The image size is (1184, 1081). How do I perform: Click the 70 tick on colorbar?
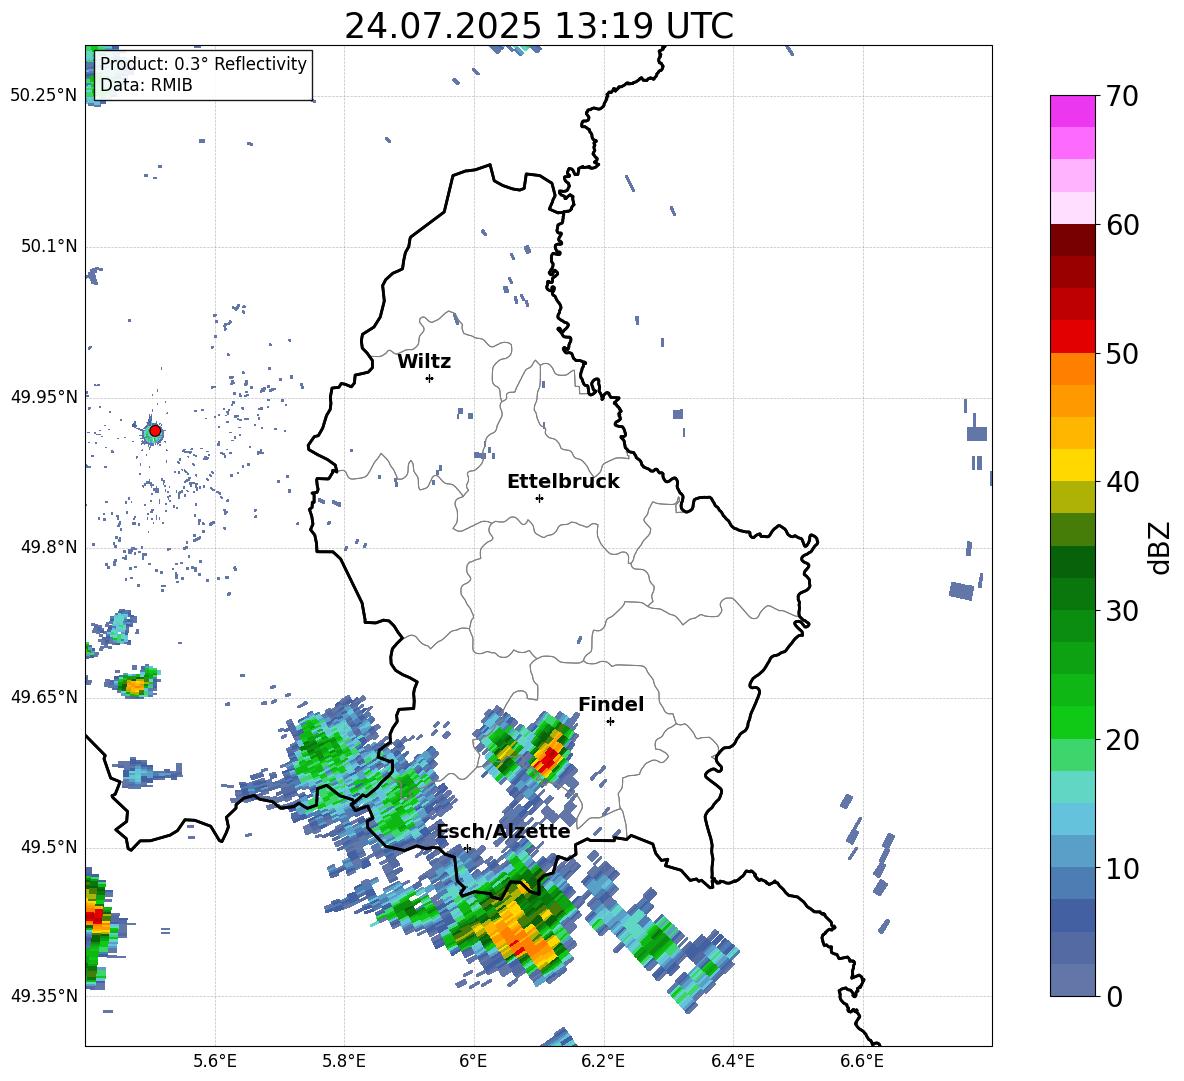(x=1122, y=96)
